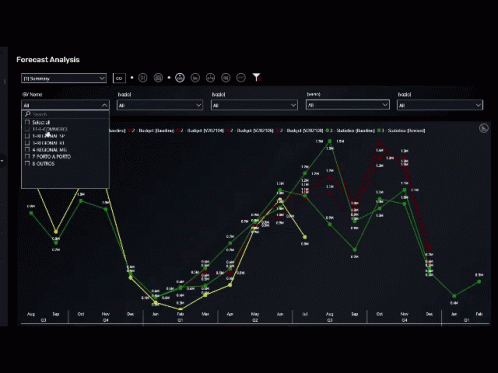Collapse the GV Name dropdown
Viewport: 498px width, 373px height.
[65, 105]
